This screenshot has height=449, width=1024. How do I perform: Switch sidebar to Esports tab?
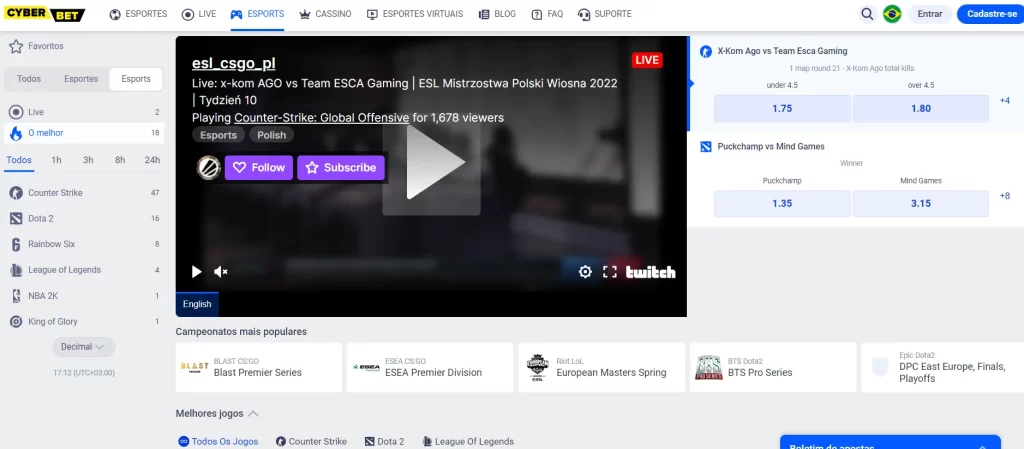click(136, 79)
